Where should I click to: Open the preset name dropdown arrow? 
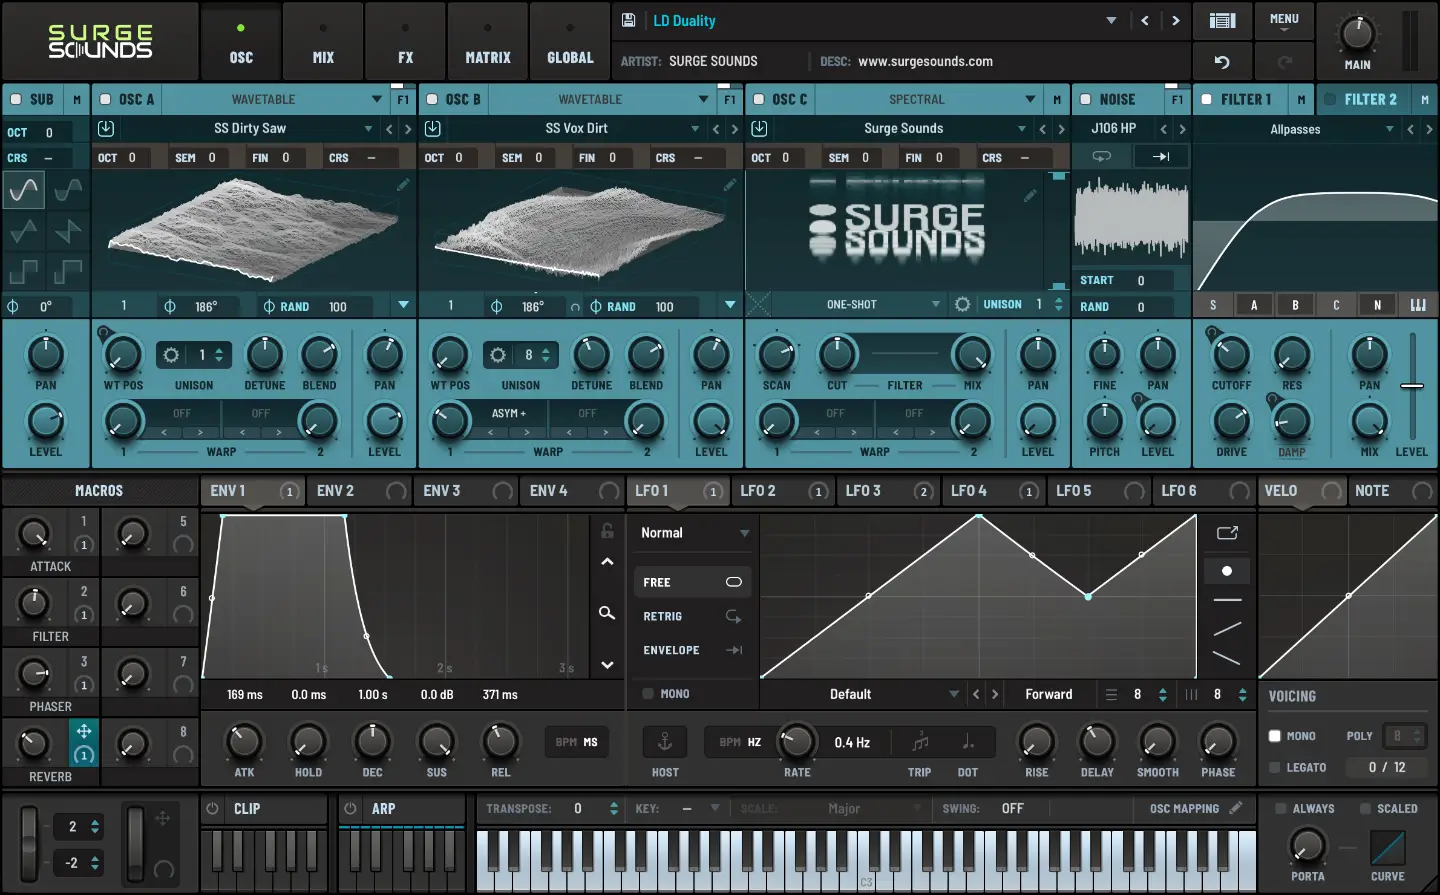click(x=1111, y=21)
